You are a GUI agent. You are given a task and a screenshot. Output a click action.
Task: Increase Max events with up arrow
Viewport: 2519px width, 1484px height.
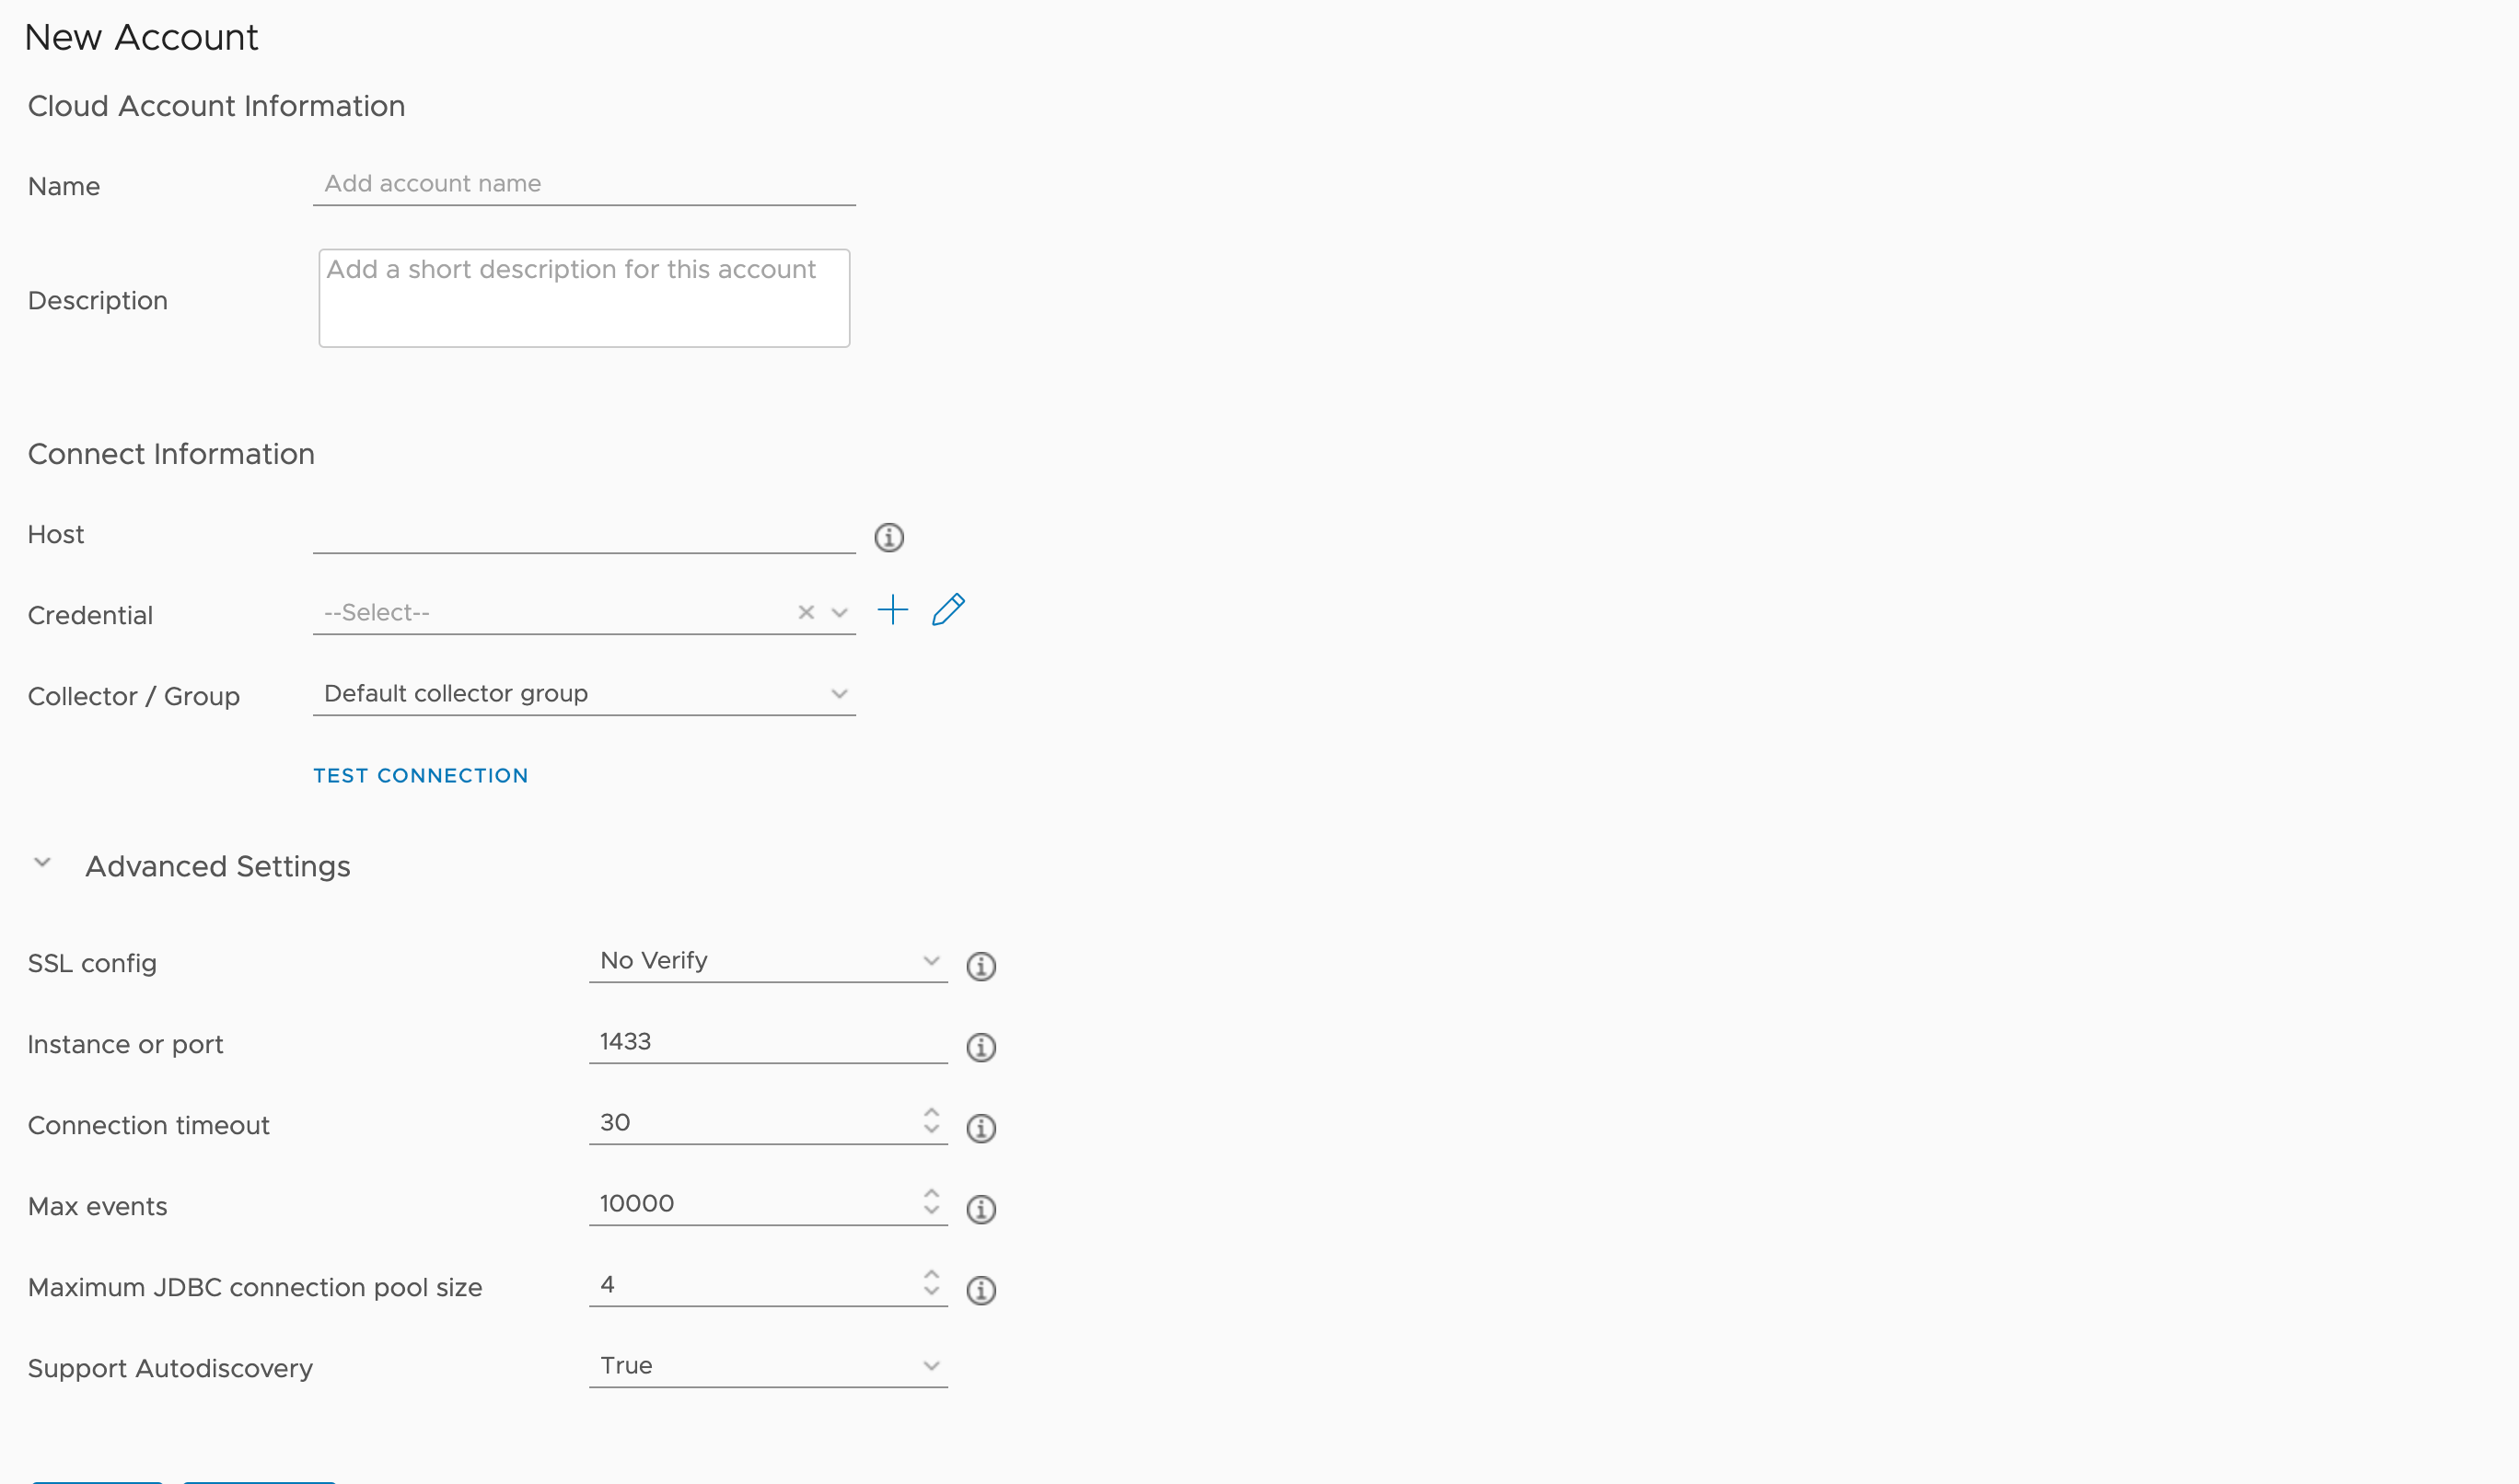point(931,1193)
